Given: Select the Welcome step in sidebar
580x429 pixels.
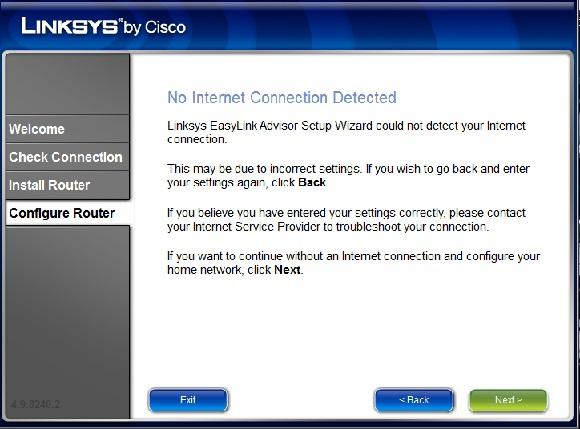Looking at the screenshot, I should point(67,129).
